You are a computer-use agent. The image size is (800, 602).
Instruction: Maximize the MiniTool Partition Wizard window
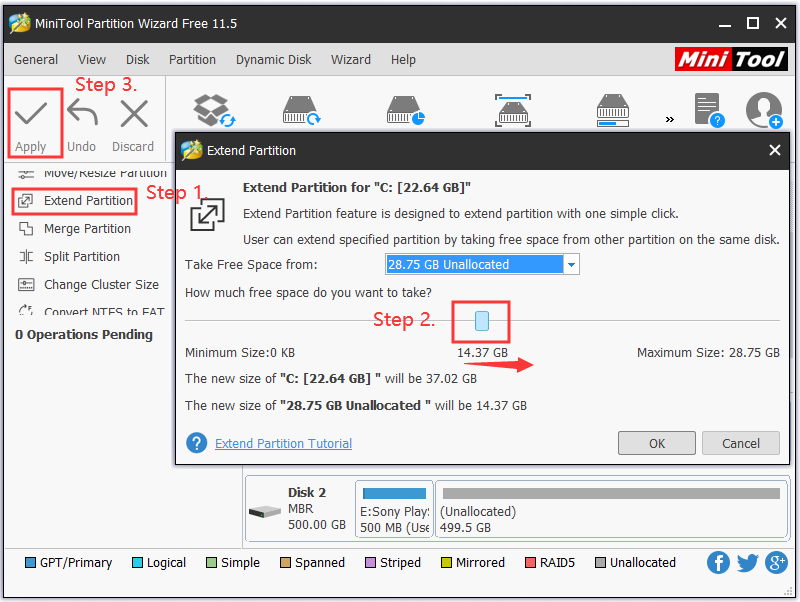pos(753,23)
